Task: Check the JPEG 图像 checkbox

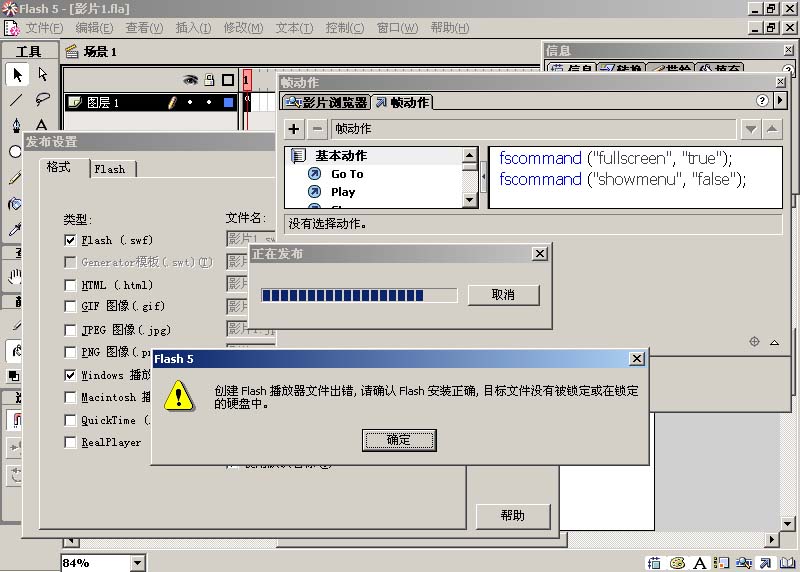Action: tap(70, 330)
